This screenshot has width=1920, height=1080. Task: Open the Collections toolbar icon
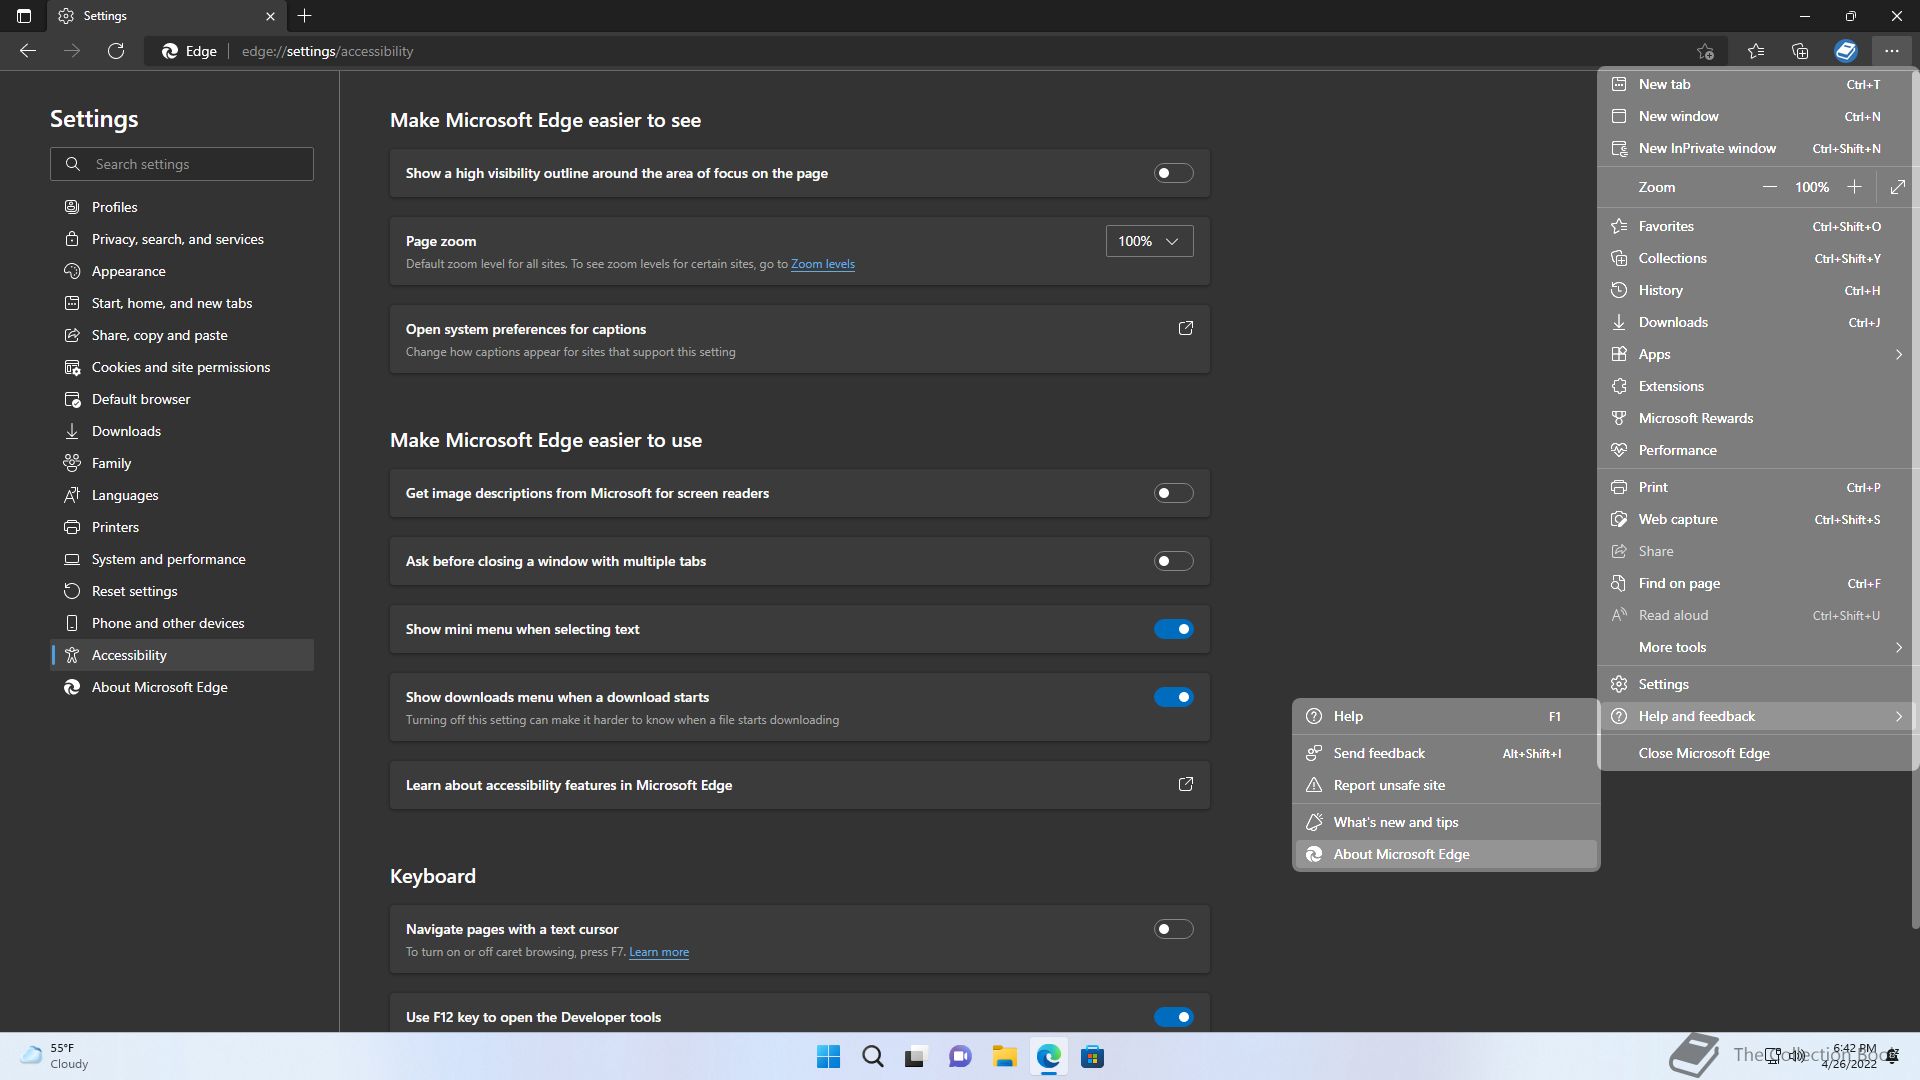pyautogui.click(x=1800, y=51)
